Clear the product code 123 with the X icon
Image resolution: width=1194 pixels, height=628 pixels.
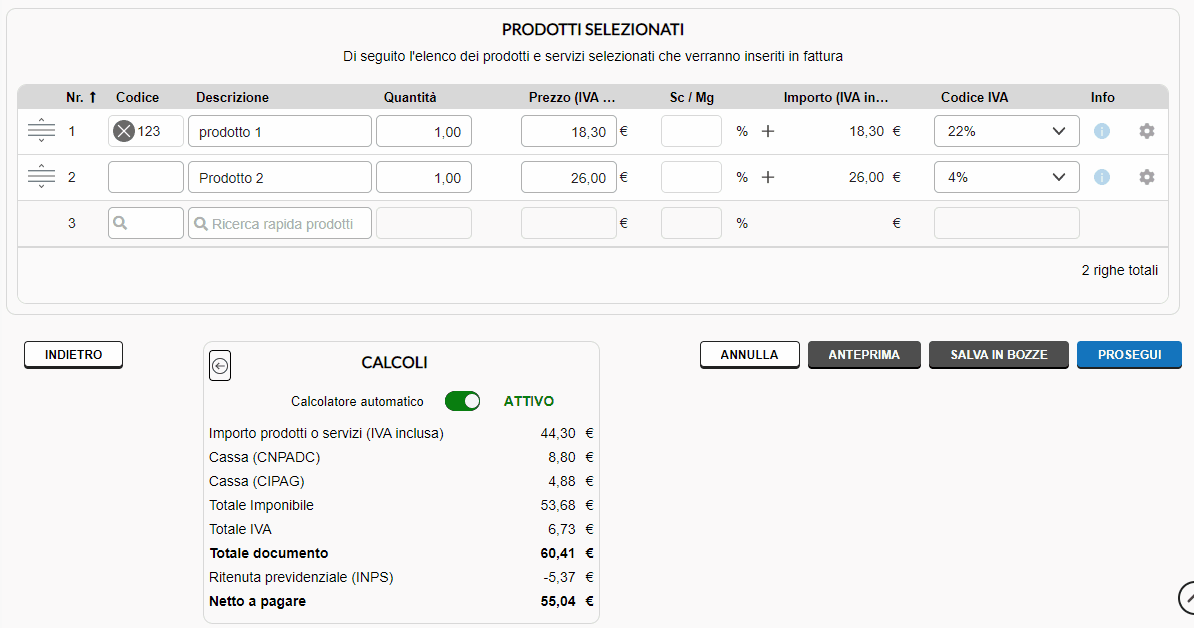pos(123,131)
